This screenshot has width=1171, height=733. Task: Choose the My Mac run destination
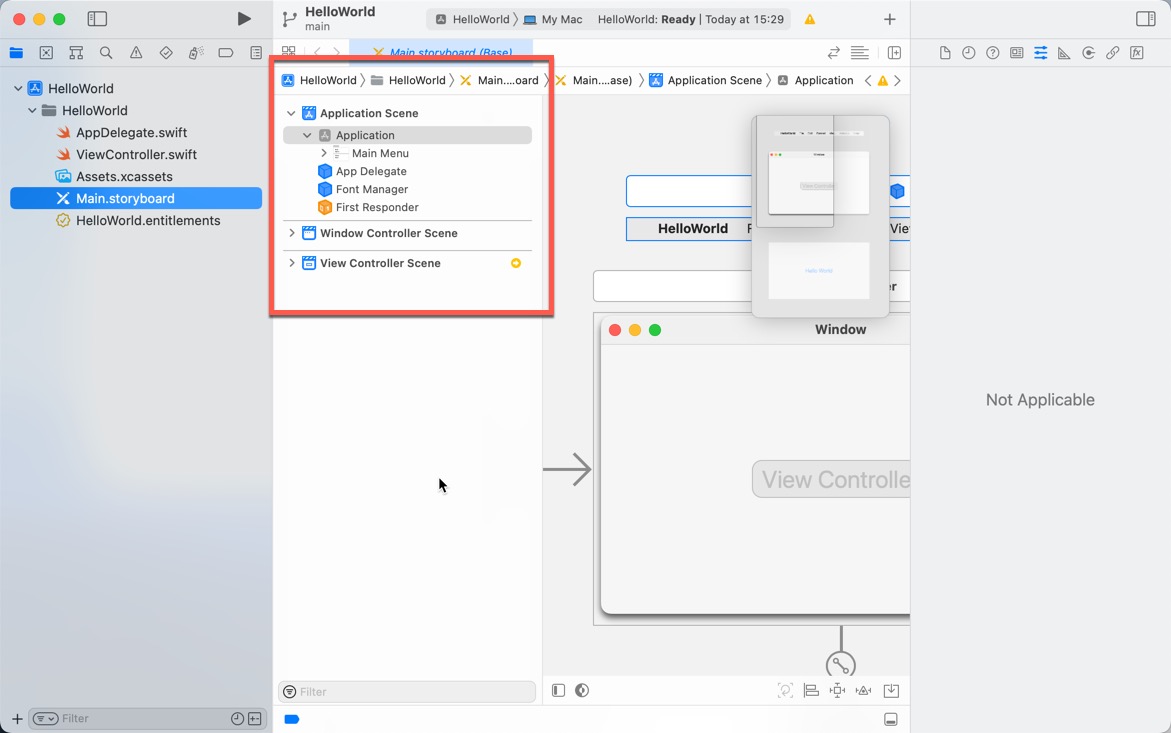(553, 19)
